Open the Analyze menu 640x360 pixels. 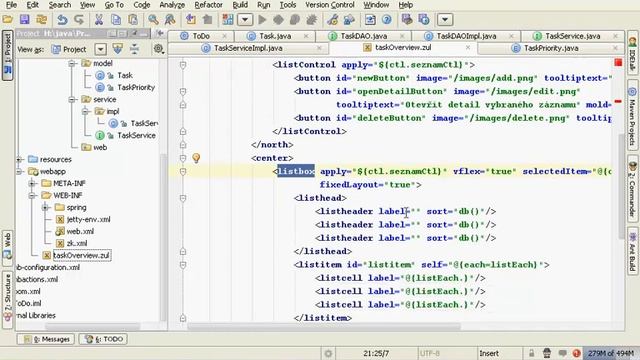[172, 5]
